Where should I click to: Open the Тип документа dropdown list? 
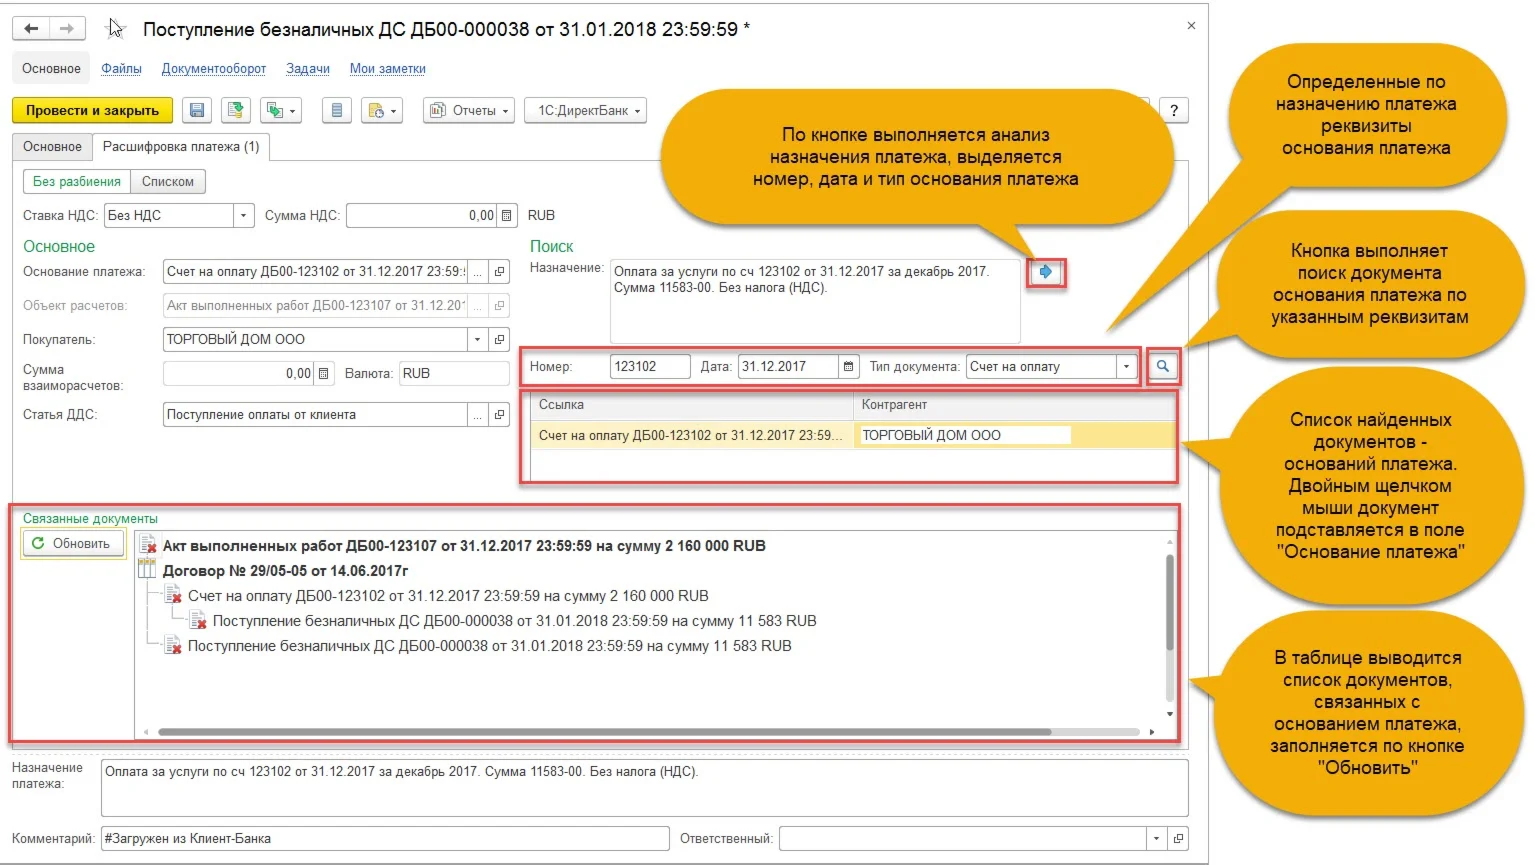click(1127, 367)
